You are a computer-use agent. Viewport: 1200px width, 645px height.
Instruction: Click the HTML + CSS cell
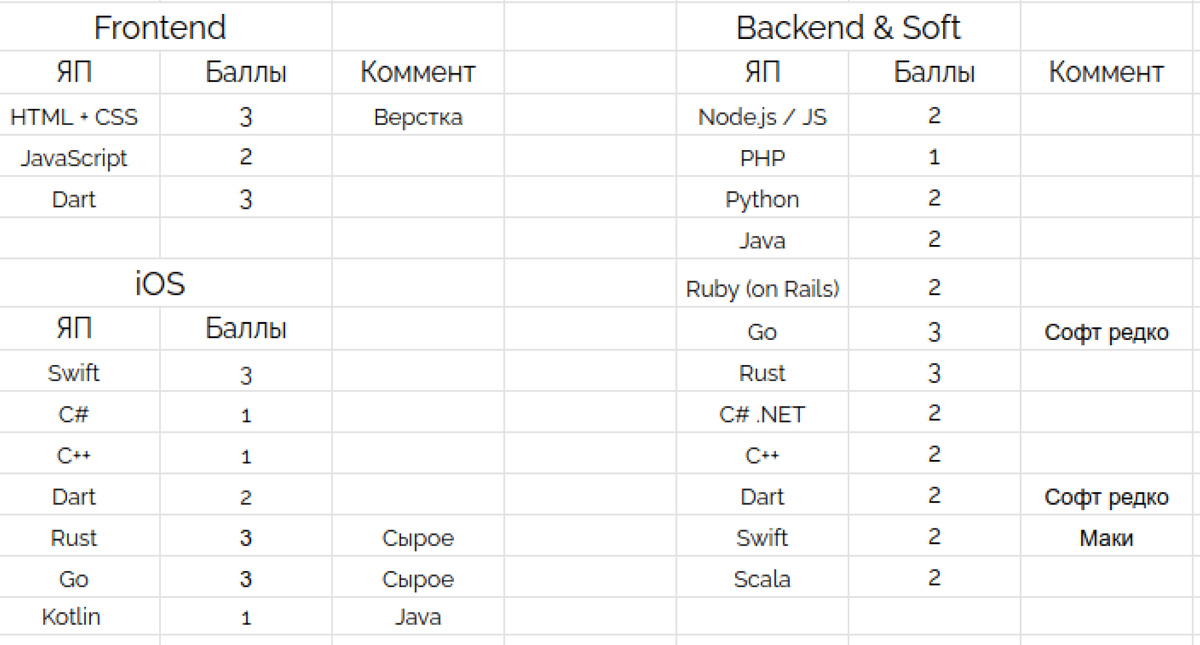point(74,117)
